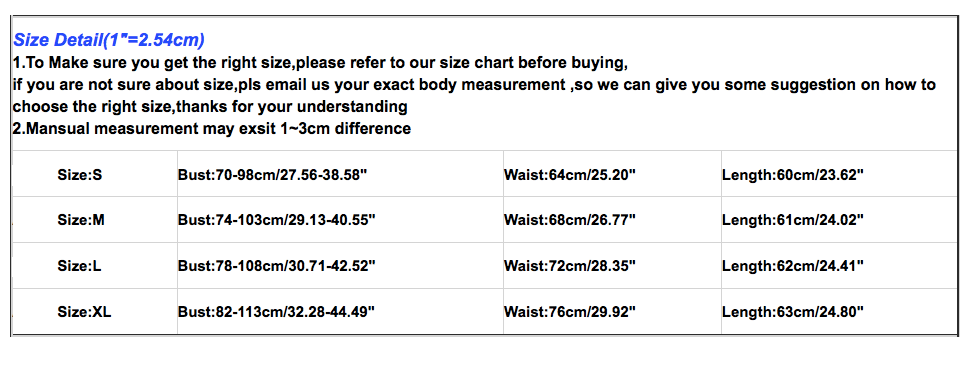Click the line about referring to size chart
The image size is (973, 365).
point(320,63)
